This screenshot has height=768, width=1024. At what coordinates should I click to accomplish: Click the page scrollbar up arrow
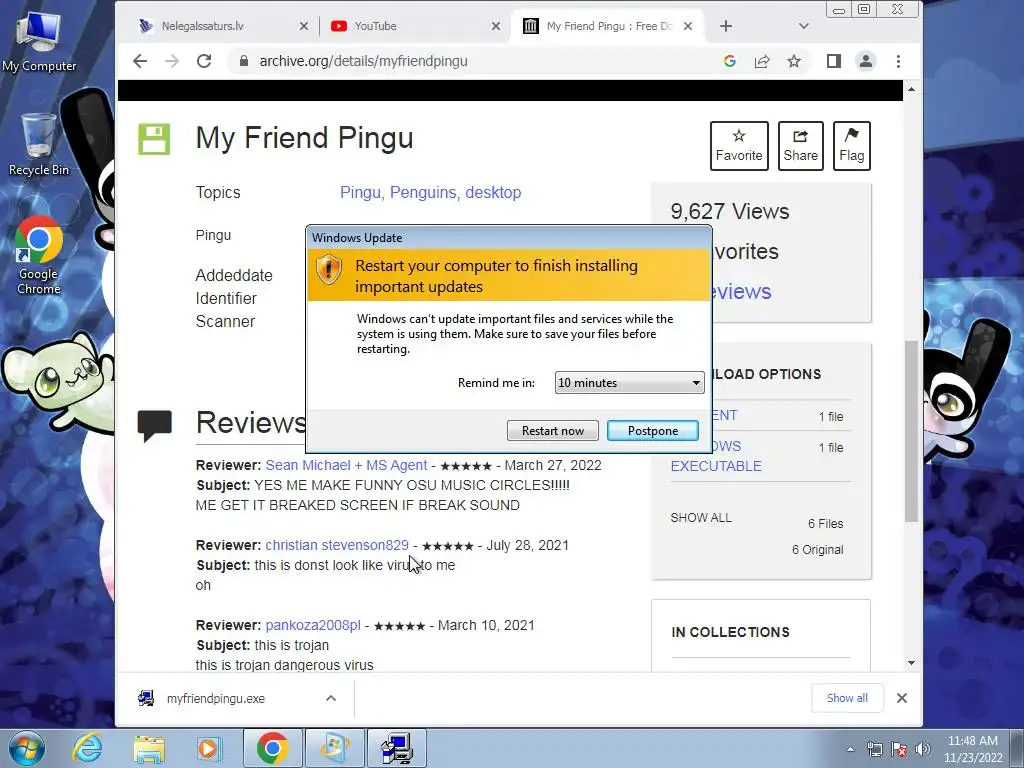click(912, 89)
